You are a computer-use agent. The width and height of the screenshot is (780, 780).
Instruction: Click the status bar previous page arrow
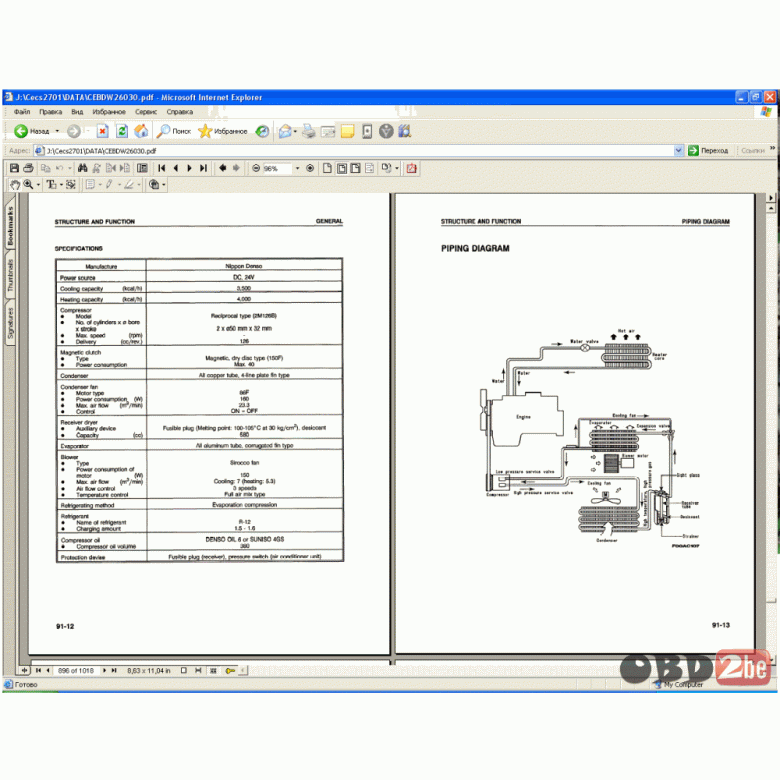click(x=48, y=671)
